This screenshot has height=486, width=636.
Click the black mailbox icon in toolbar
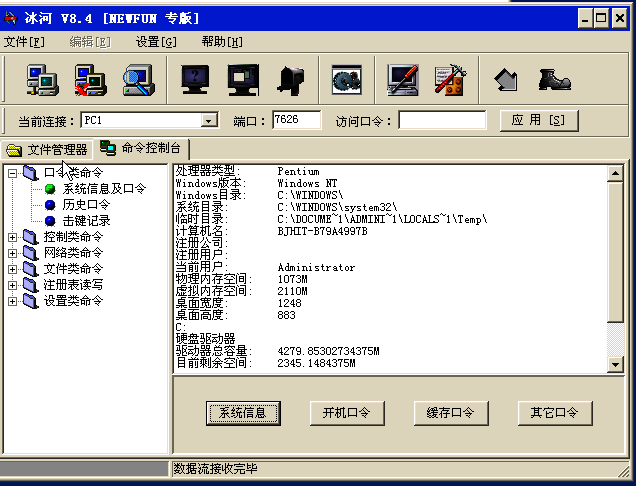click(291, 81)
